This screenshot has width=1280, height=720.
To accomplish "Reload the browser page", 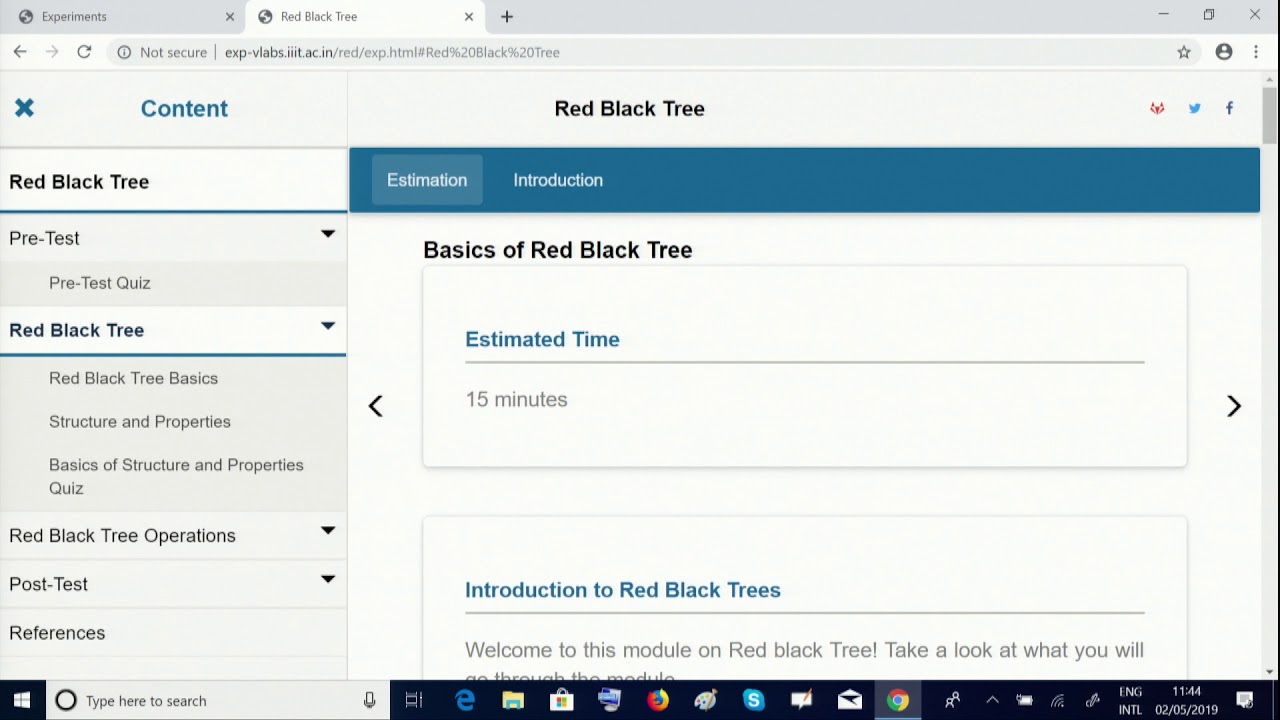I will [84, 52].
